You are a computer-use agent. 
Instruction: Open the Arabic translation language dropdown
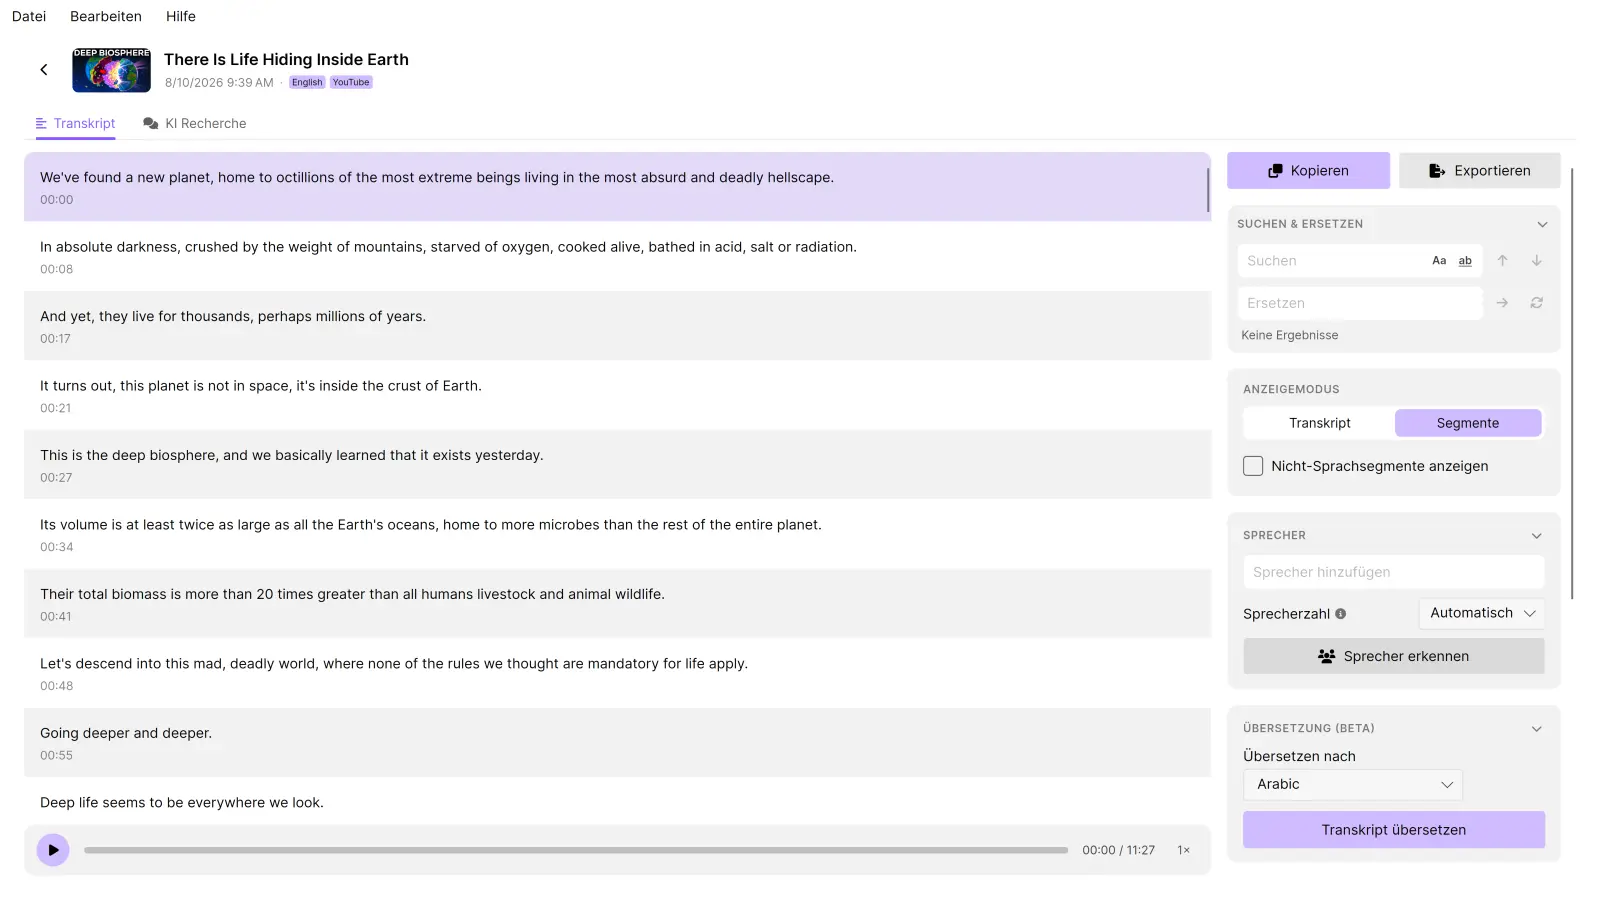[1353, 785]
